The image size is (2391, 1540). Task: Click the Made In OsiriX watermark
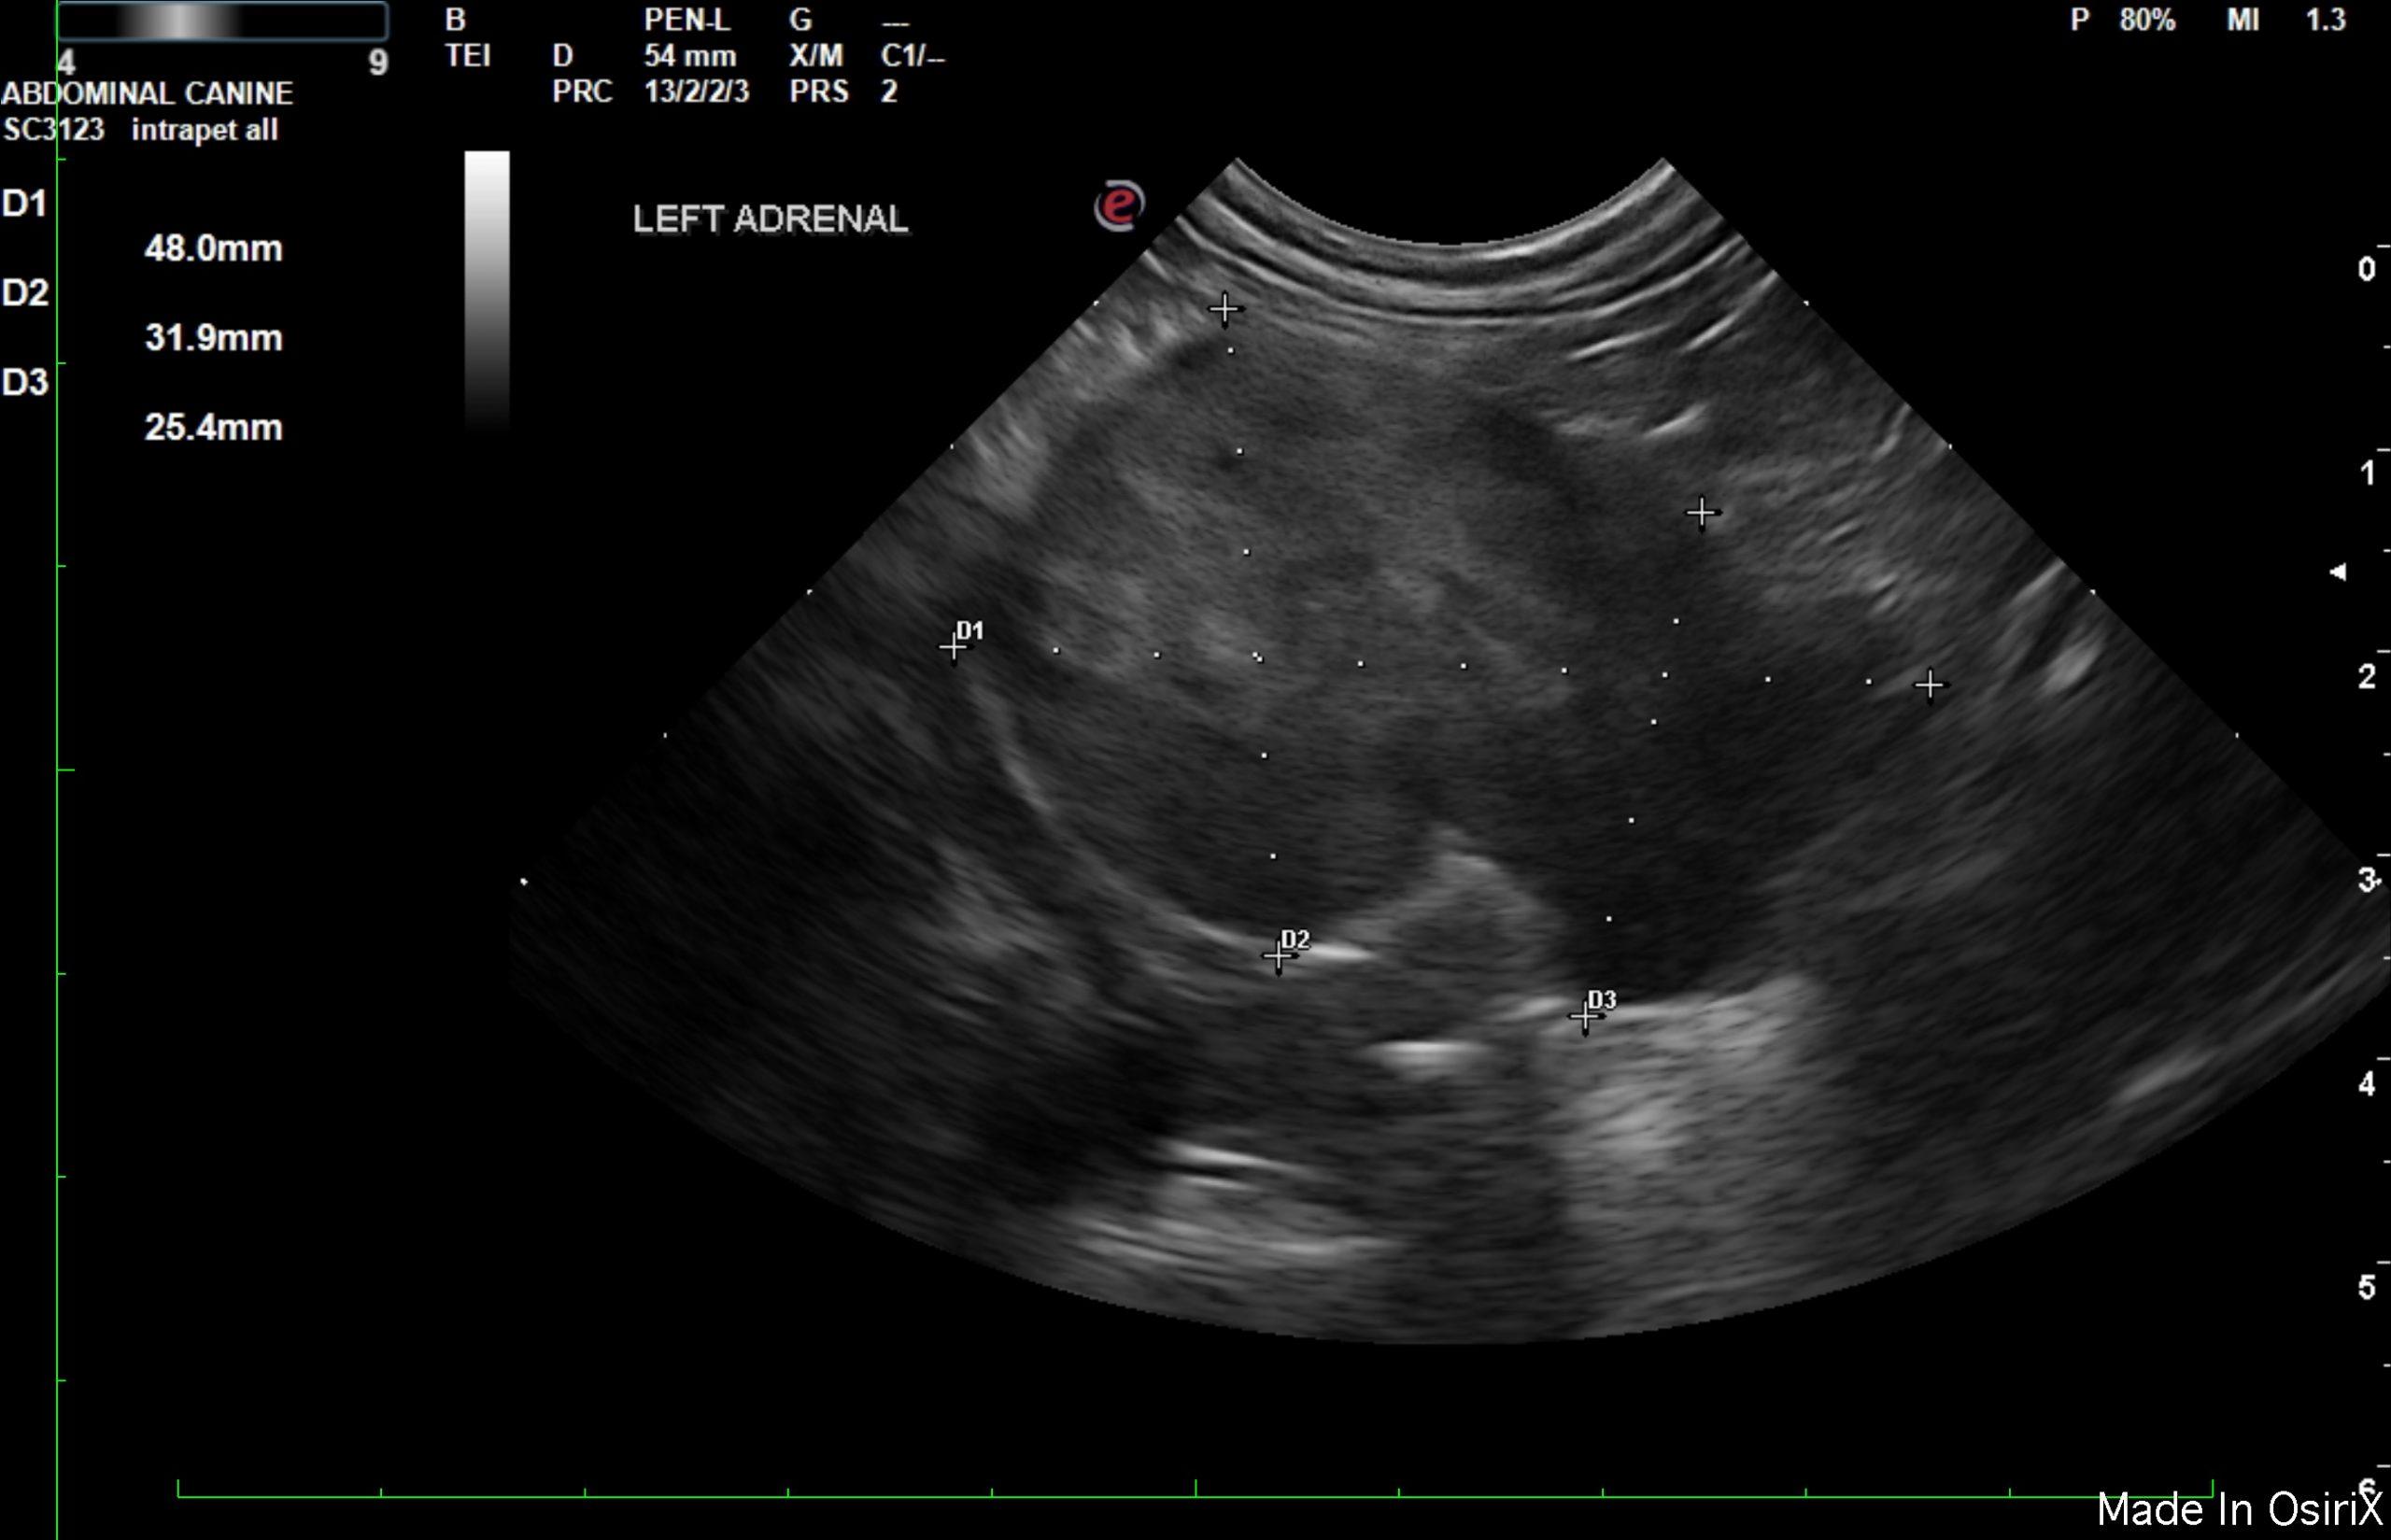2239,1509
